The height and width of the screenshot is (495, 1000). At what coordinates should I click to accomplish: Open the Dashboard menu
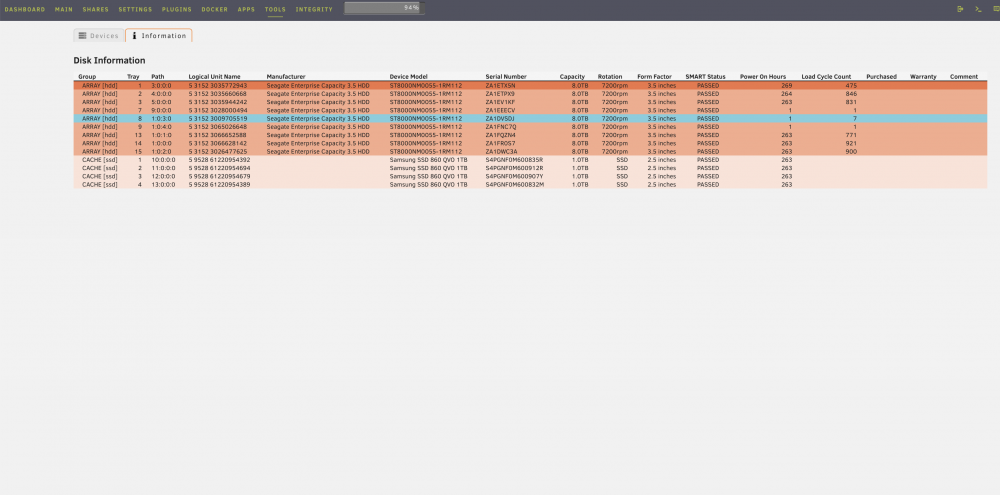coord(25,10)
